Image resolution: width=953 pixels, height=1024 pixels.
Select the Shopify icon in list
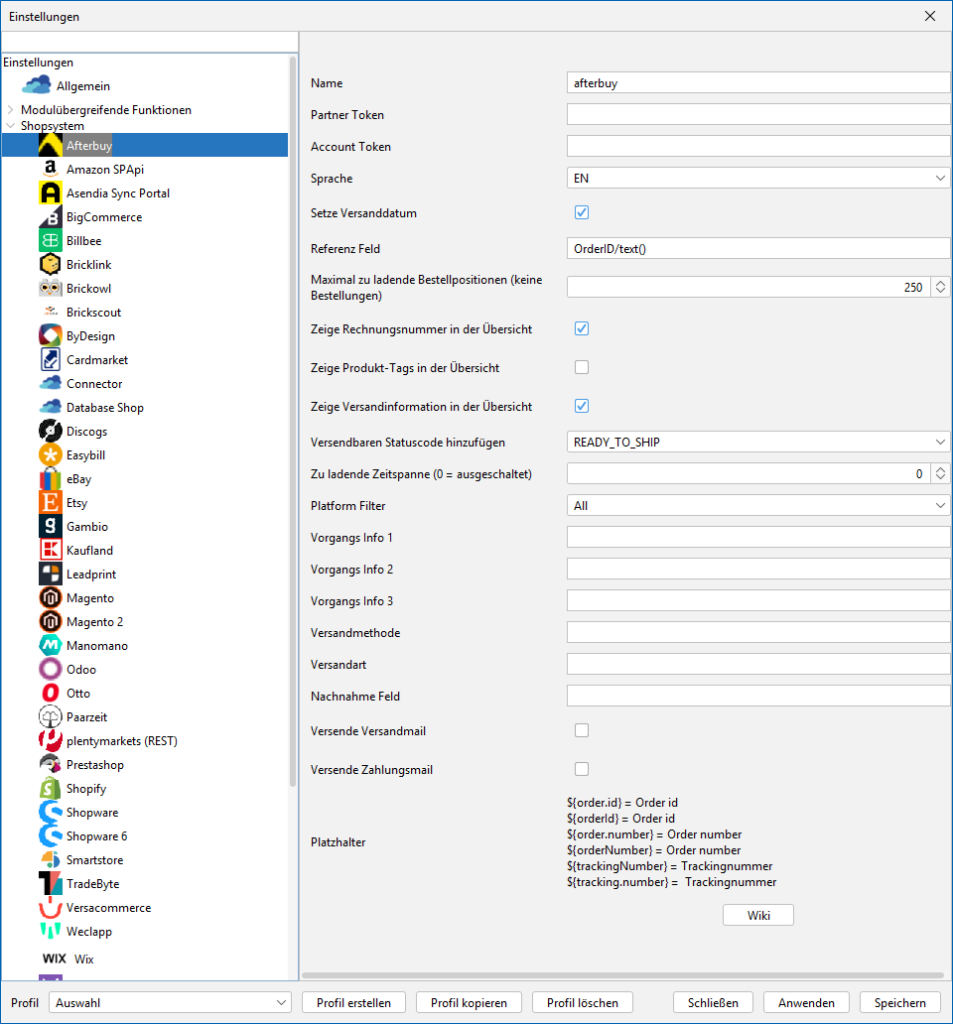point(50,789)
